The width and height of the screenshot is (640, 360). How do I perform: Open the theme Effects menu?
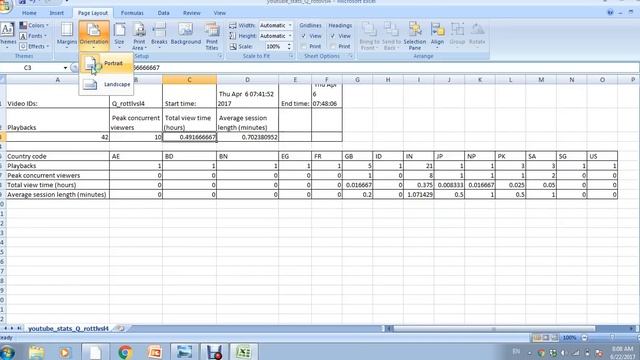pyautogui.click(x=34, y=47)
